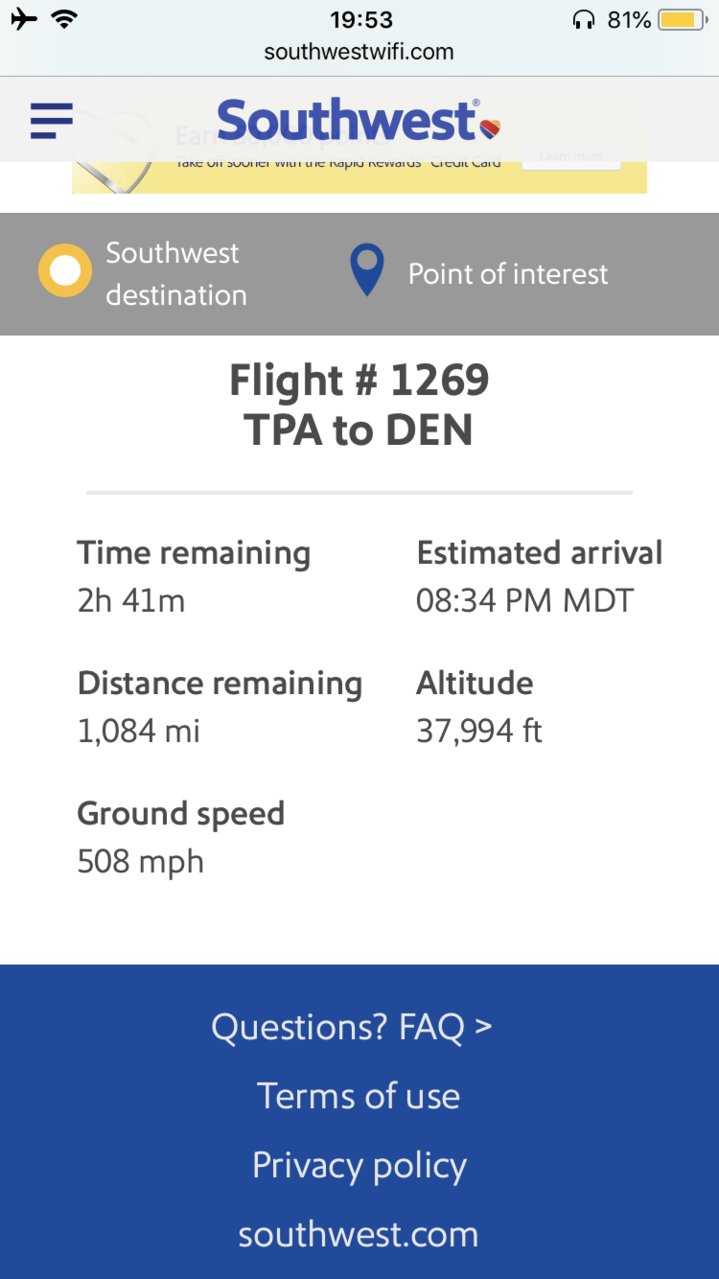Tap the airplane mode status icon

click(x=24, y=19)
